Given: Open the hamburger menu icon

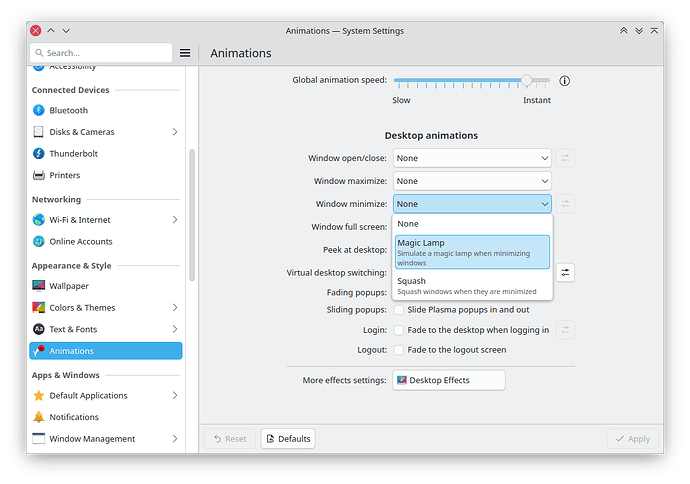Looking at the screenshot, I should click(x=185, y=53).
